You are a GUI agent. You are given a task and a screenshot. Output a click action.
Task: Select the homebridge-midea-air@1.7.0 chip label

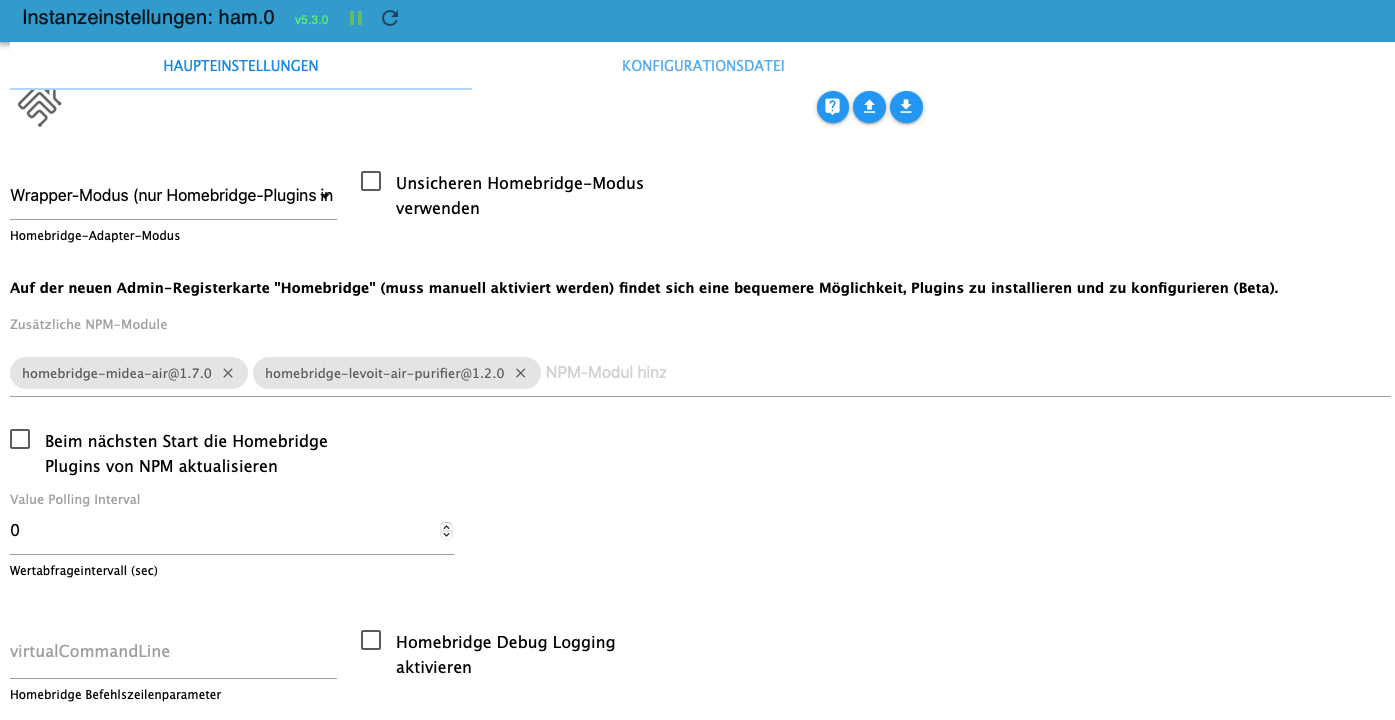tap(117, 373)
